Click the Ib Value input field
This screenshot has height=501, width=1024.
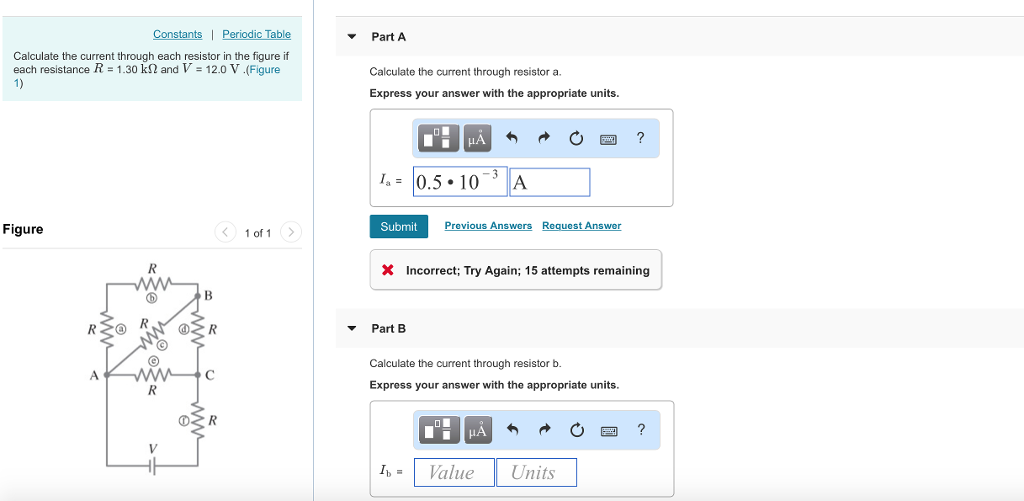point(451,473)
